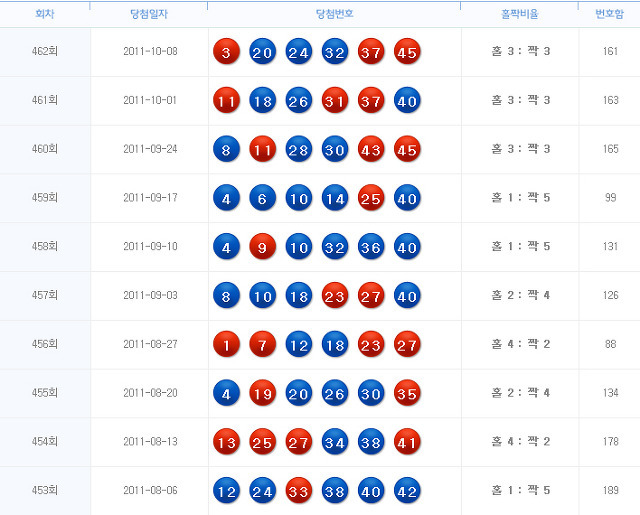This screenshot has height=515, width=640.
Task: Click ball 9 in the 458회 row
Action: pyautogui.click(x=262, y=246)
